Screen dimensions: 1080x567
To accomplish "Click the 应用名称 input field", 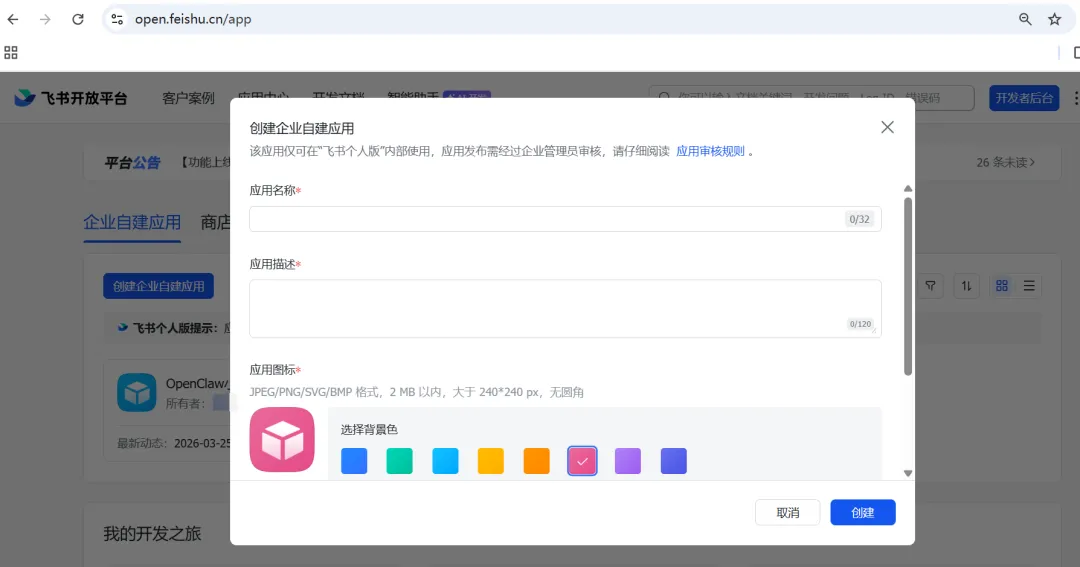I will pos(565,219).
